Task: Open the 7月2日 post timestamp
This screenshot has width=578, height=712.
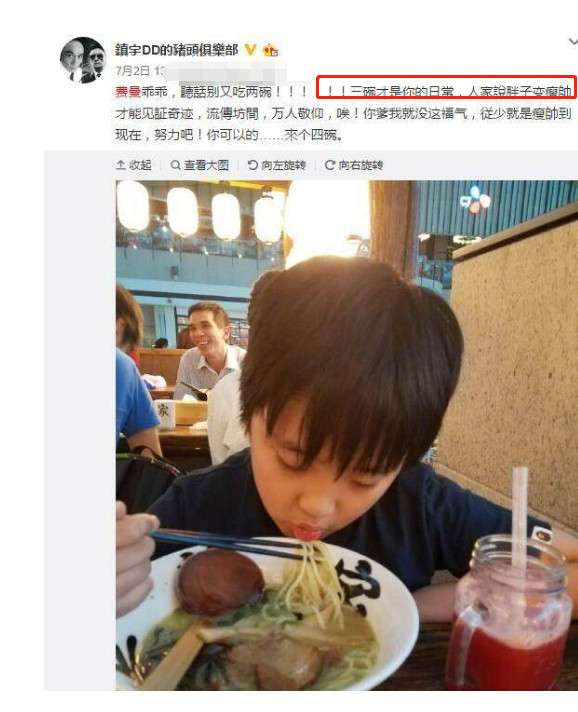Action: click(x=132, y=71)
